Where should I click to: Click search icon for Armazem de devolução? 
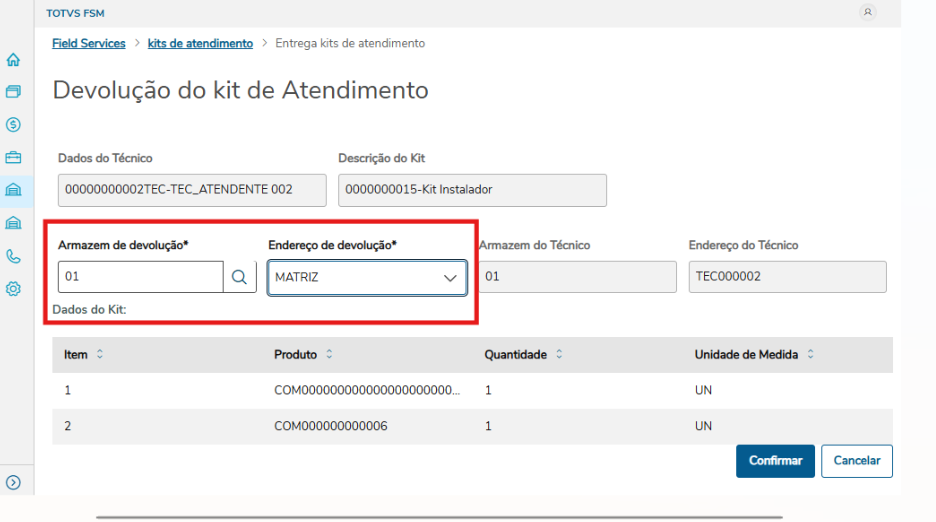coord(239,277)
